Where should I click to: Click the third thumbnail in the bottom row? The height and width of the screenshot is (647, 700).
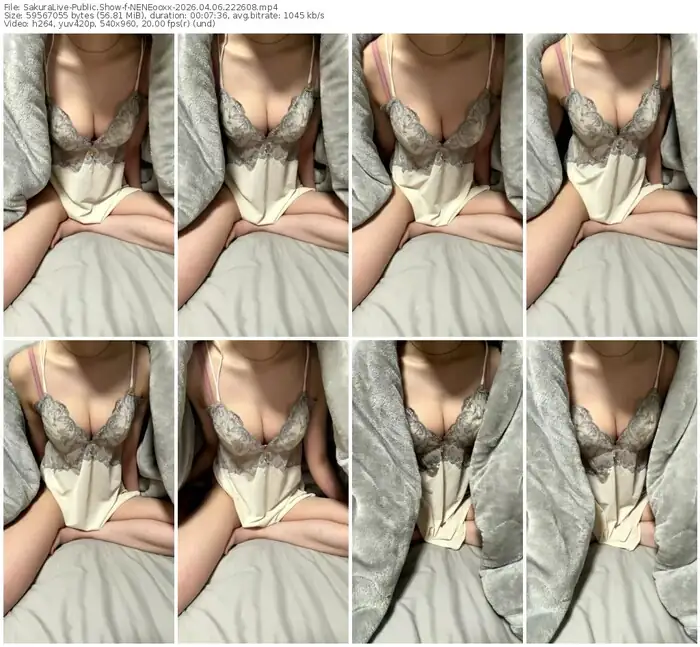pyautogui.click(x=437, y=491)
